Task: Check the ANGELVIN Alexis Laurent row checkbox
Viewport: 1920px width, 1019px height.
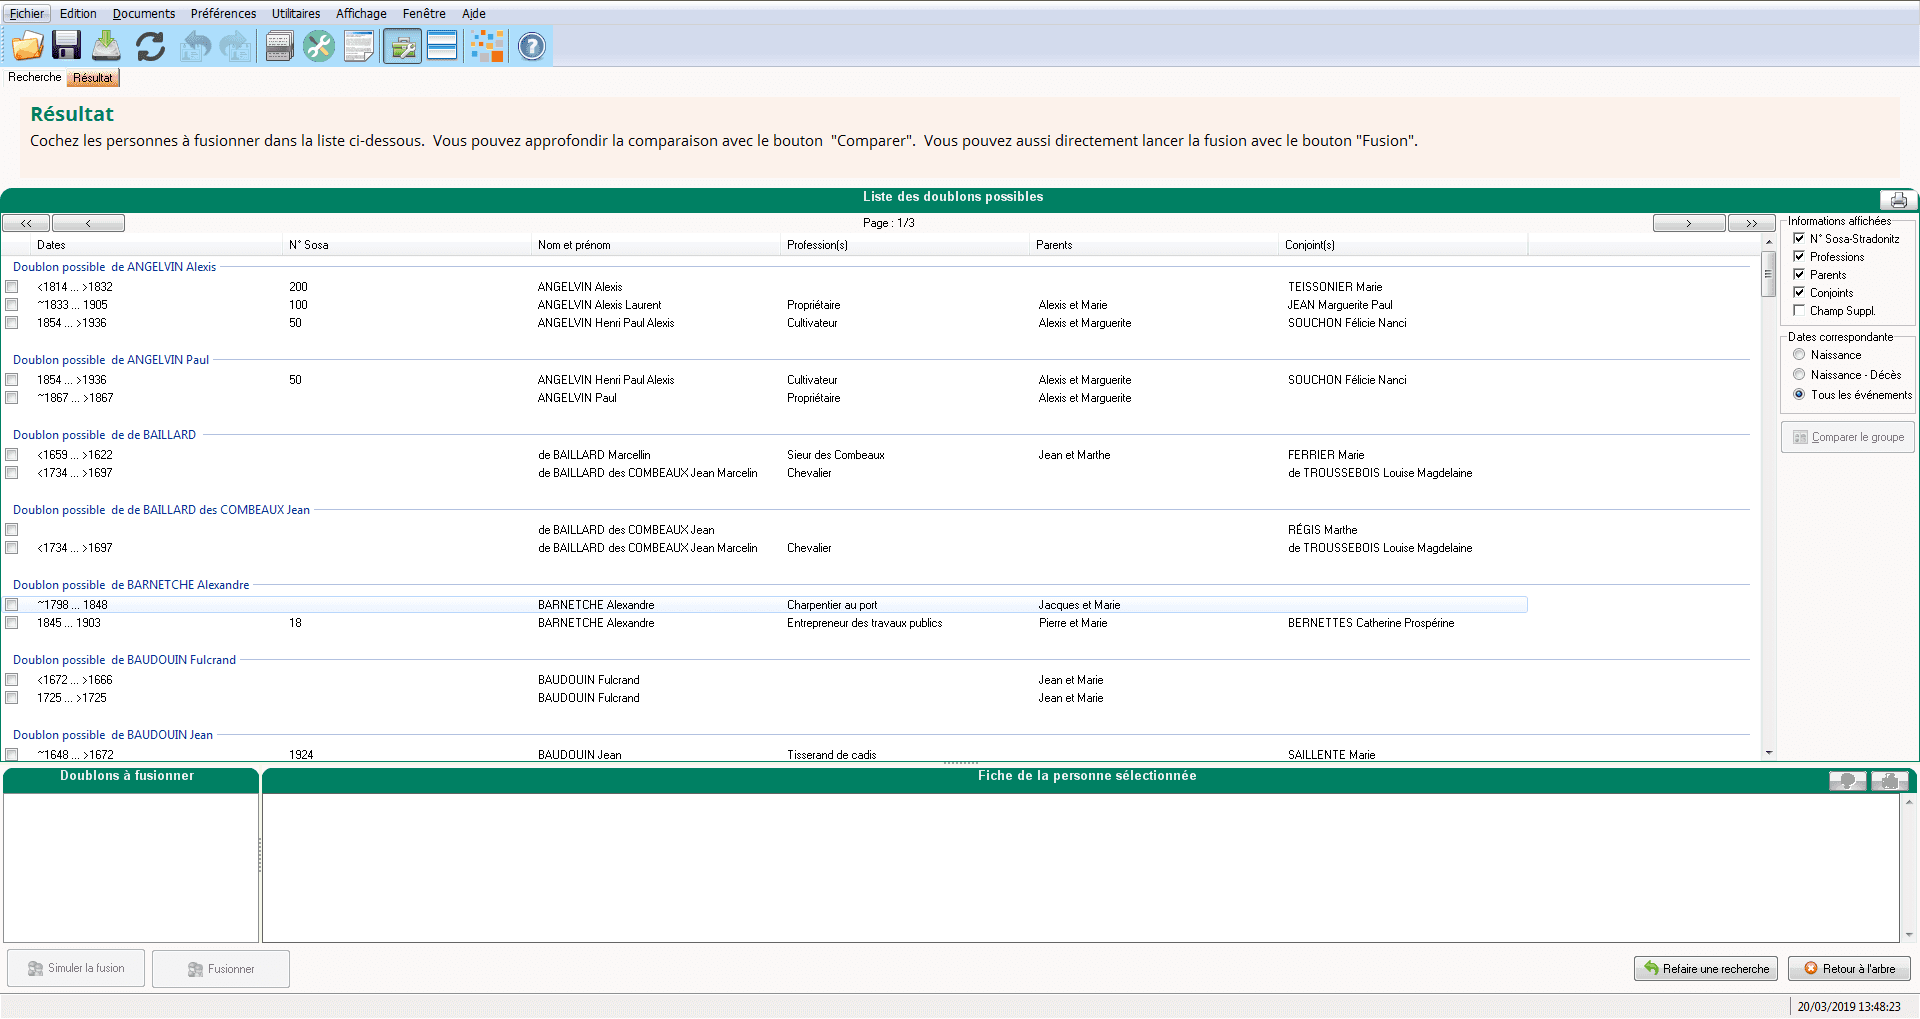Action: click(x=12, y=305)
